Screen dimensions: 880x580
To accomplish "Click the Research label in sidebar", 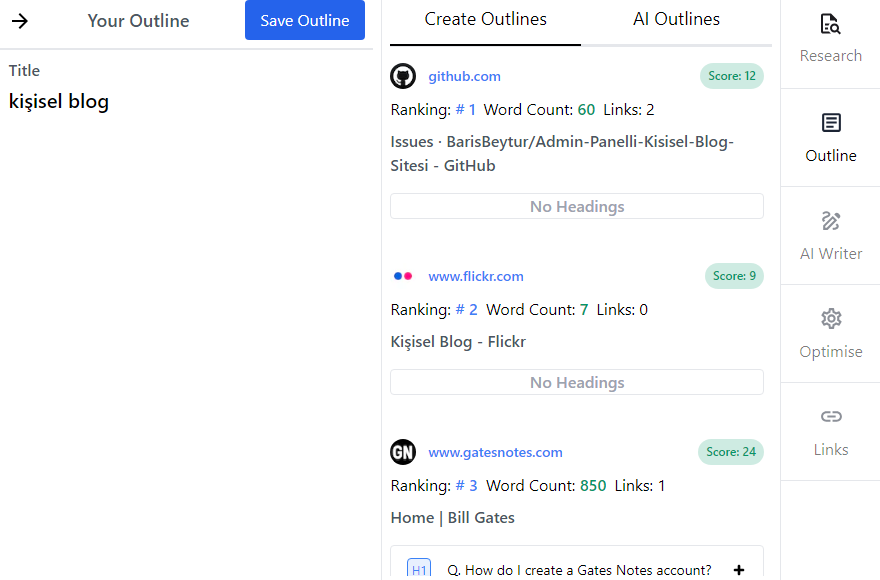I will (831, 56).
